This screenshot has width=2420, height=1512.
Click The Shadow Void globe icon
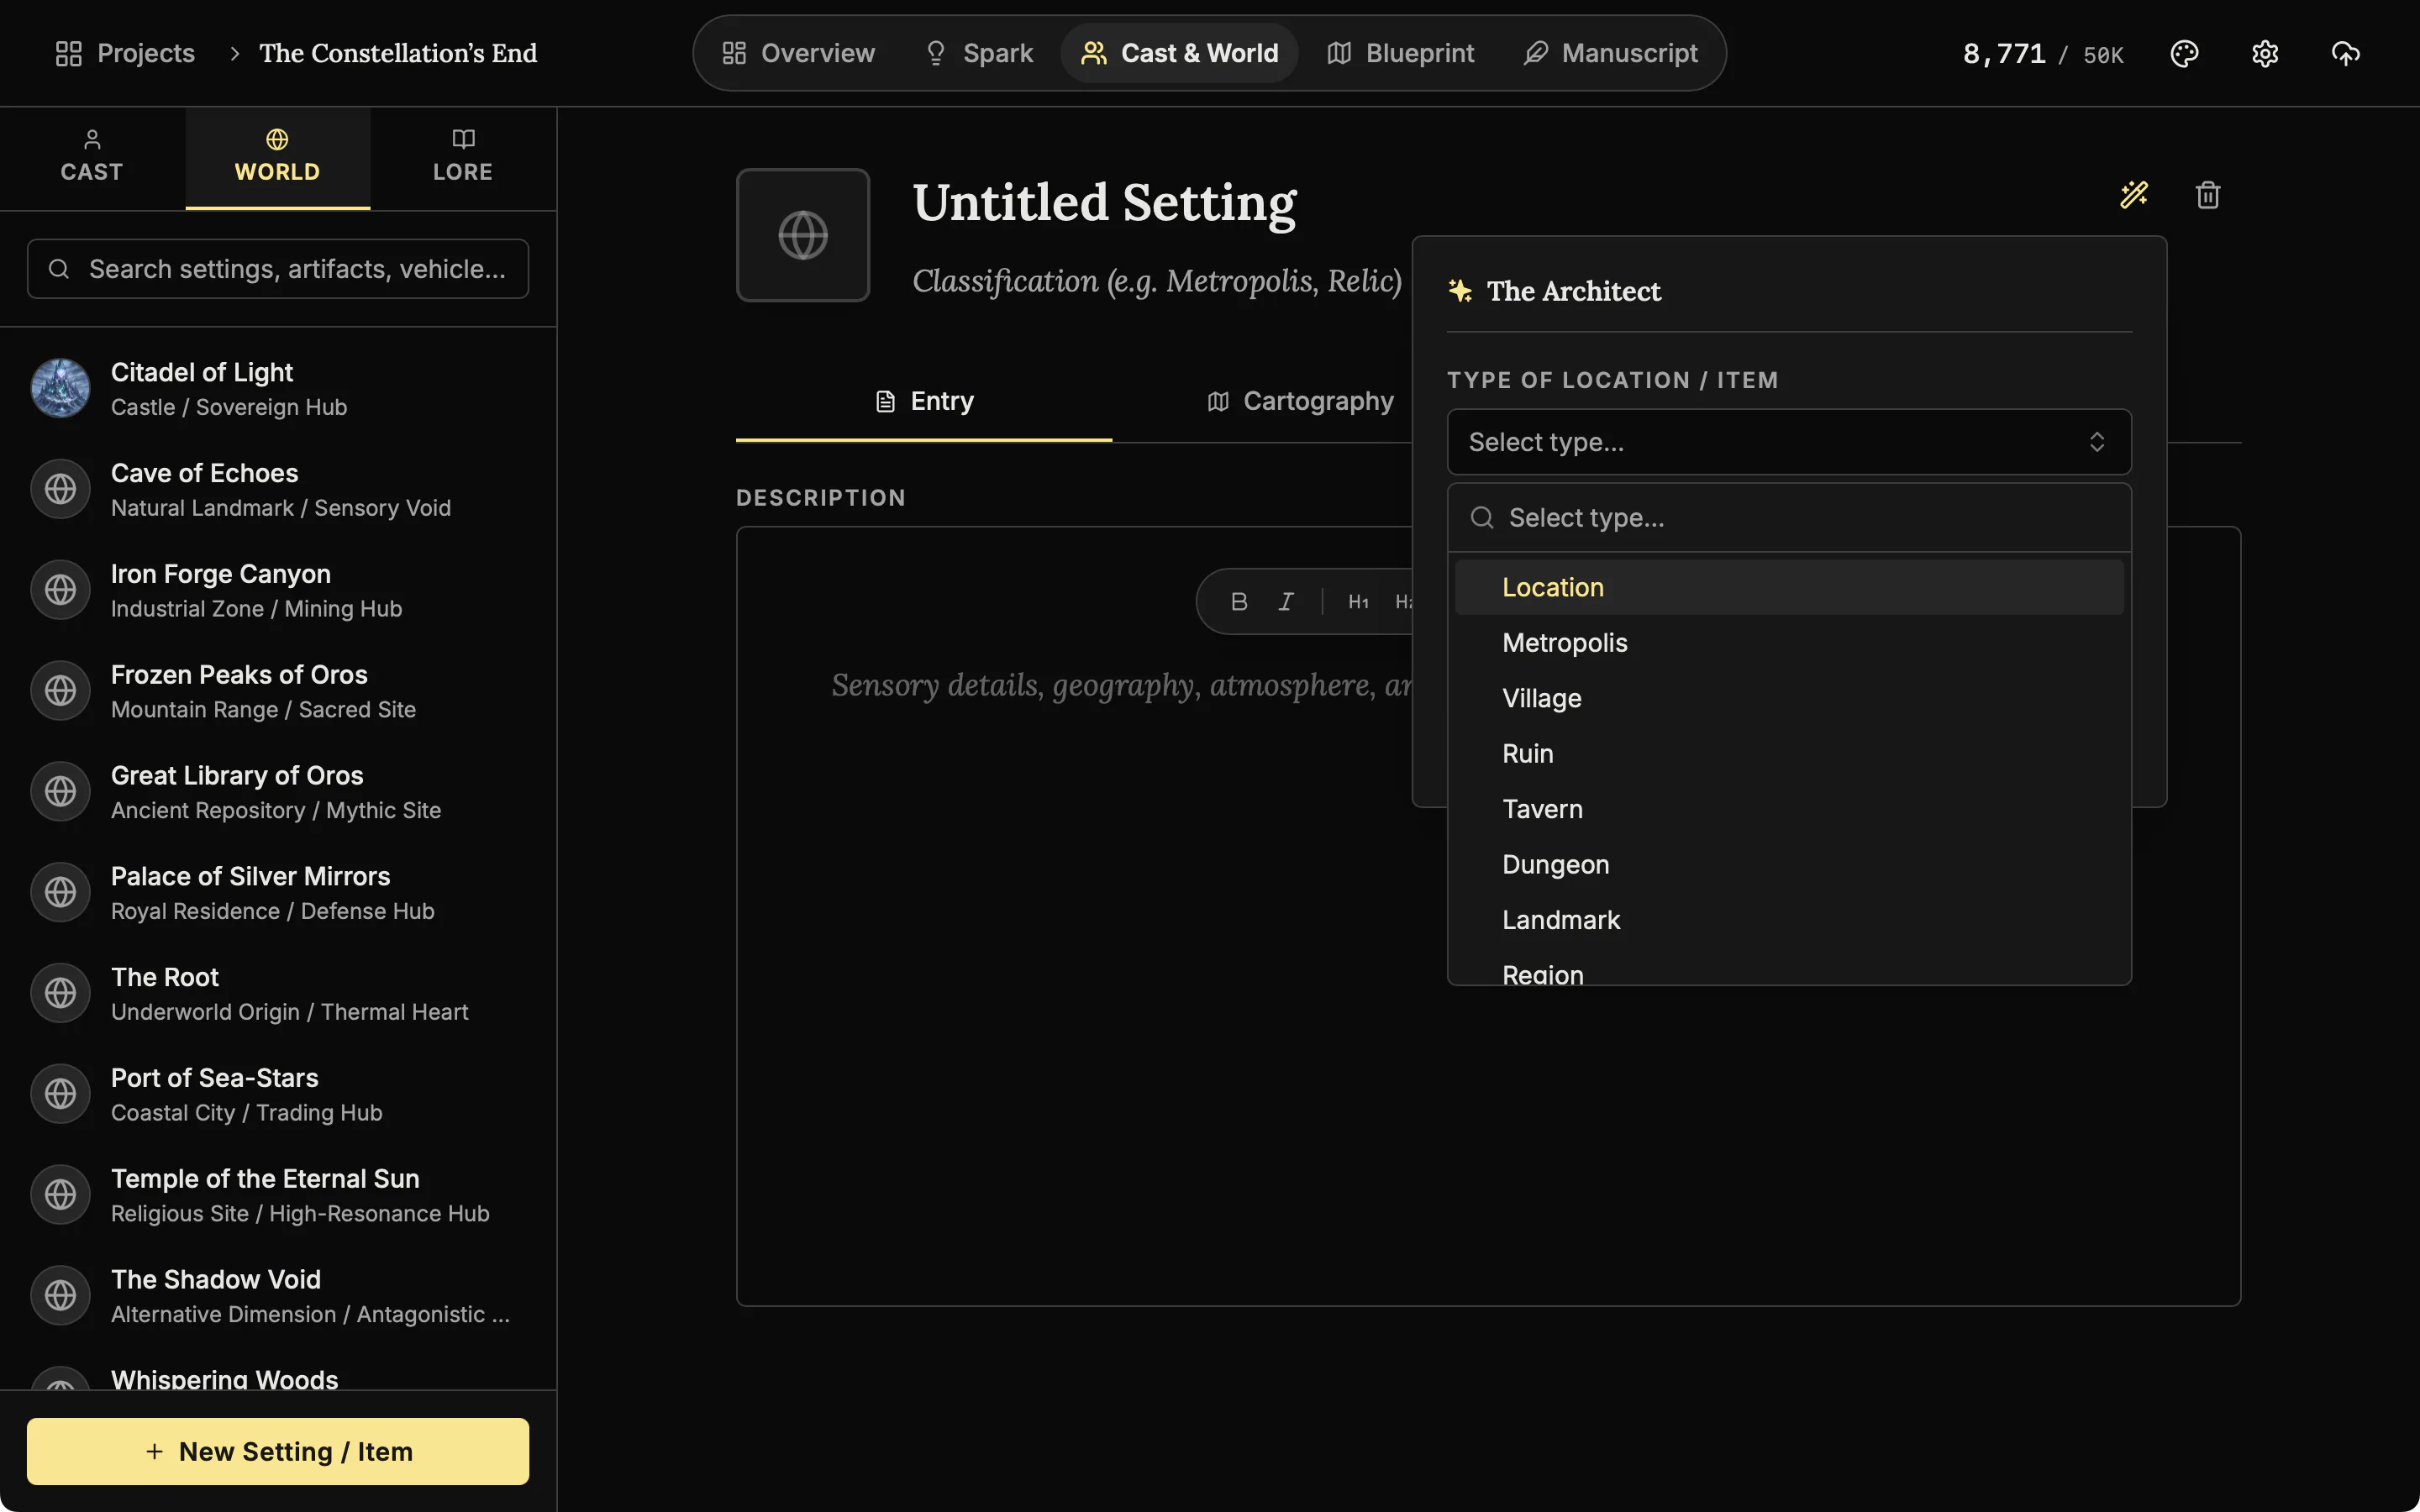(60, 1295)
